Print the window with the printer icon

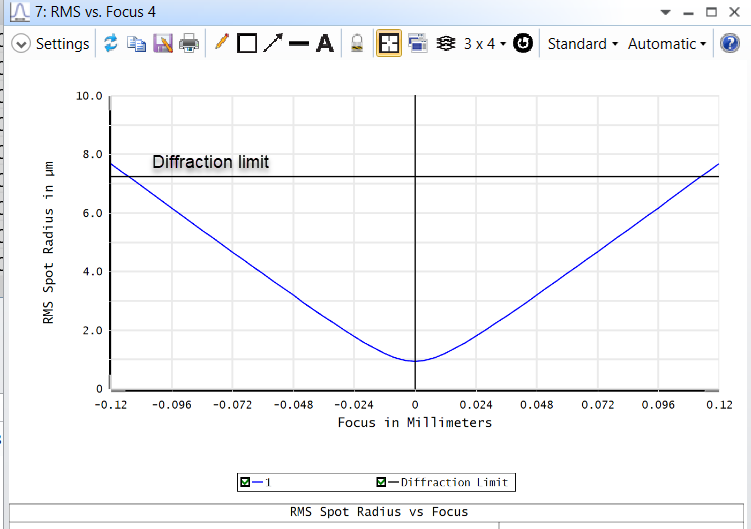[189, 44]
